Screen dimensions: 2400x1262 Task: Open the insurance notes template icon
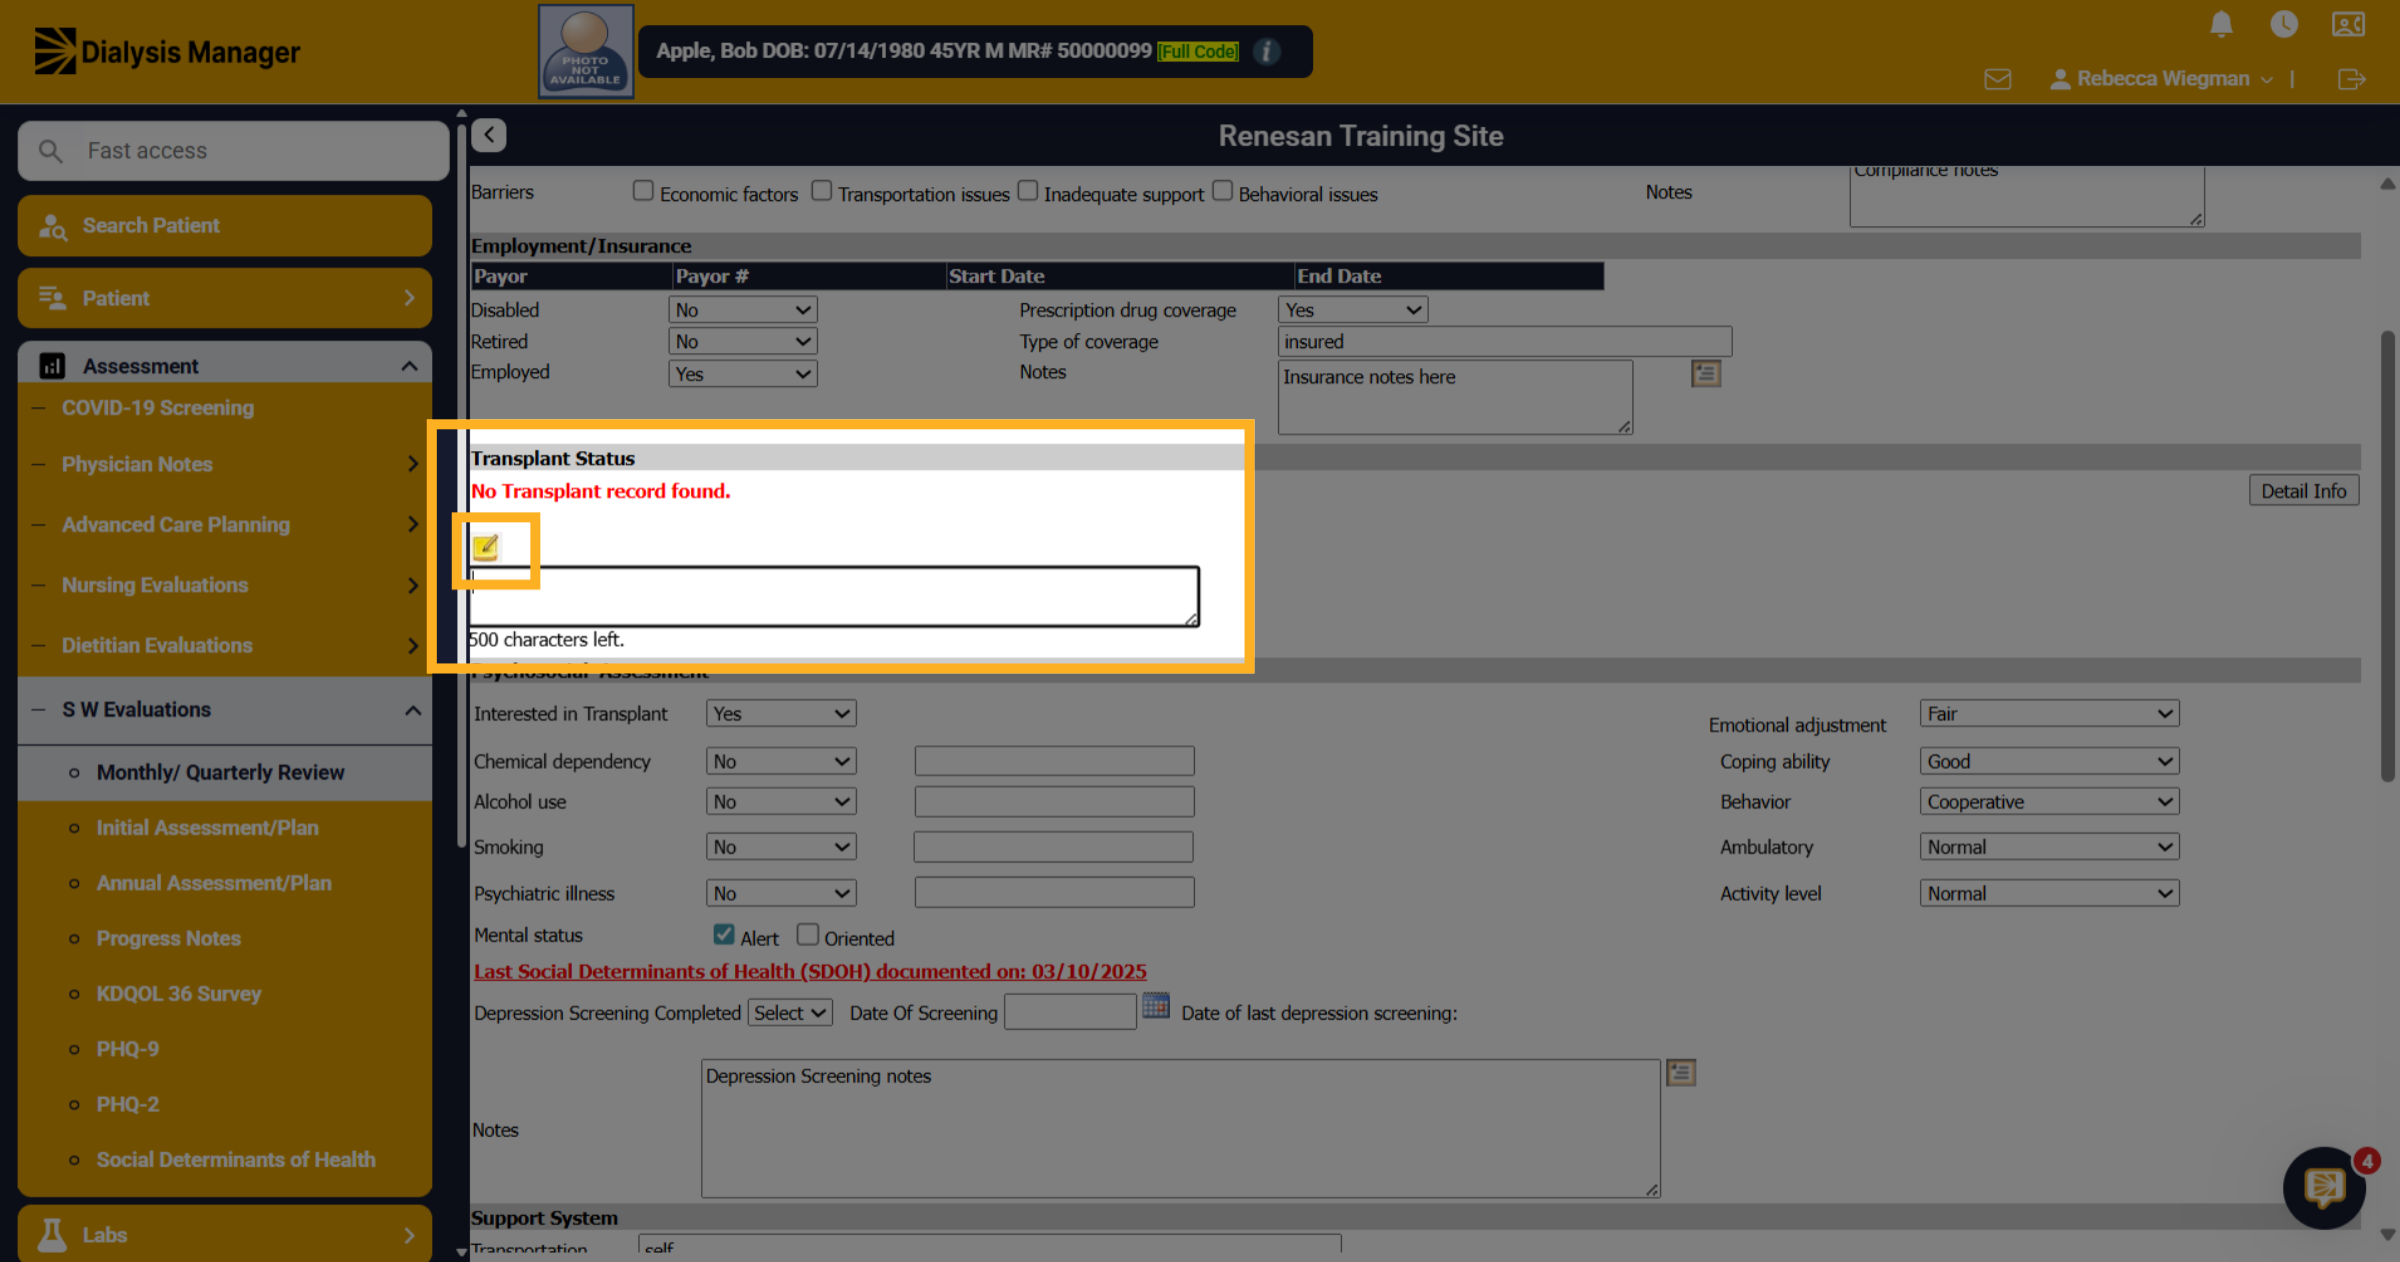coord(1706,374)
